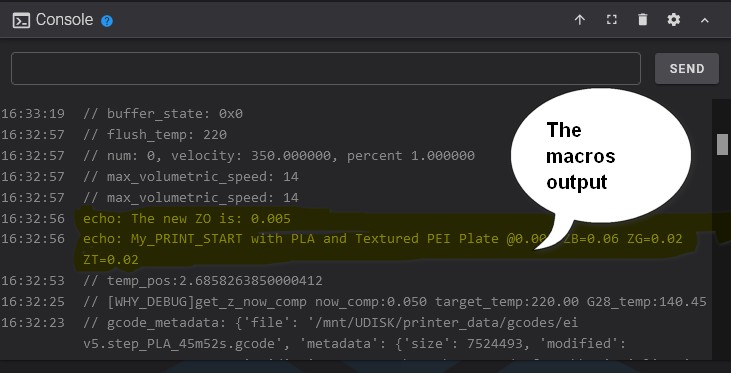The height and width of the screenshot is (373, 731).
Task: Select the temp_pos log line
Action: (203, 281)
